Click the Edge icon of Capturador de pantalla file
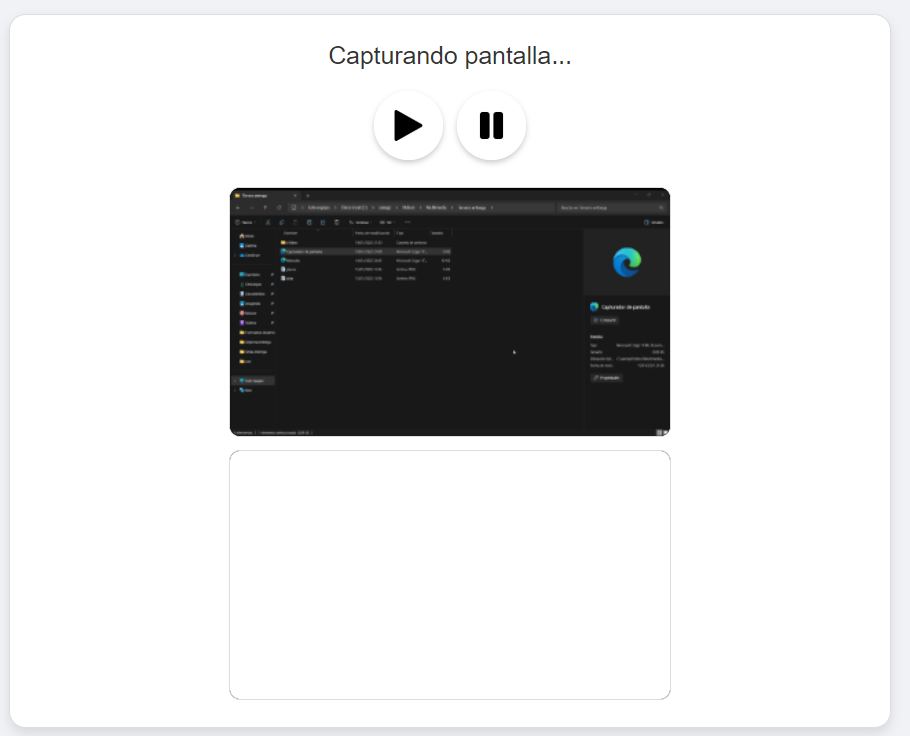This screenshot has height=736, width=910. pyautogui.click(x=285, y=252)
